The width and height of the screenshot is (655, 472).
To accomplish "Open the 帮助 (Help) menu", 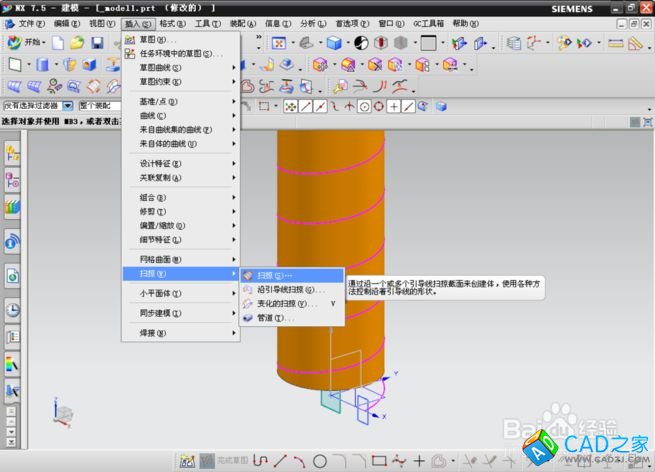I will (x=465, y=22).
